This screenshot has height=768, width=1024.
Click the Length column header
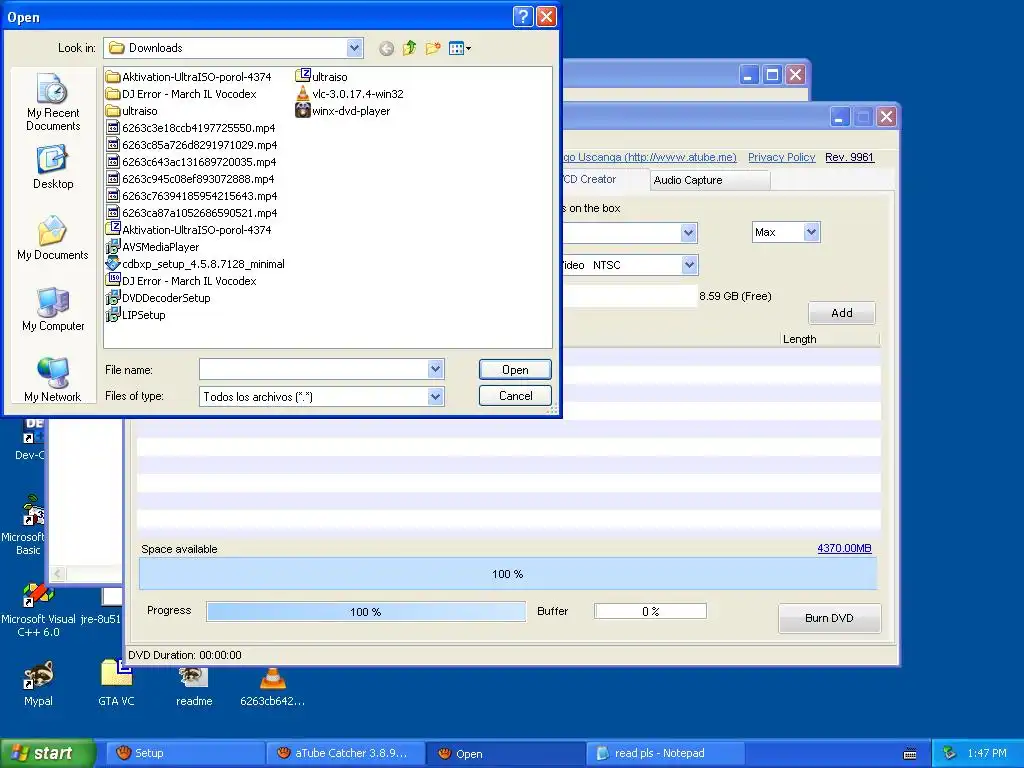coord(831,340)
